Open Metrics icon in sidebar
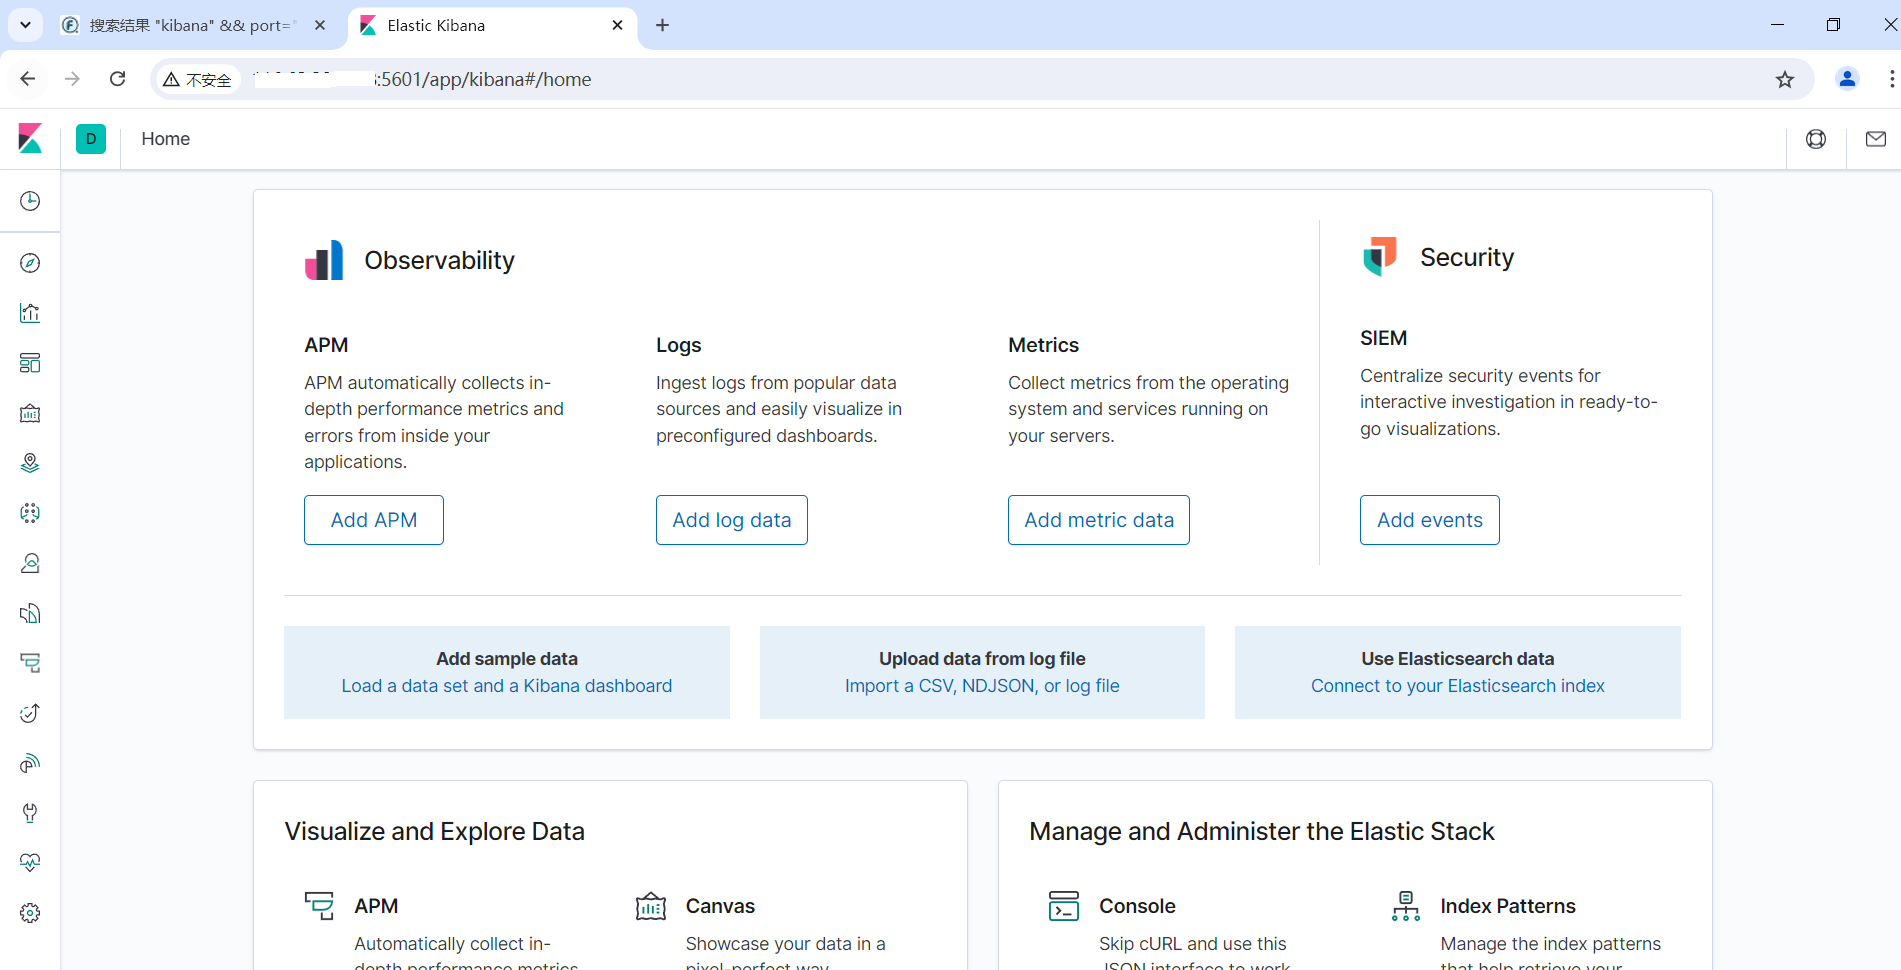Screen dimensions: 1901x970 30,563
